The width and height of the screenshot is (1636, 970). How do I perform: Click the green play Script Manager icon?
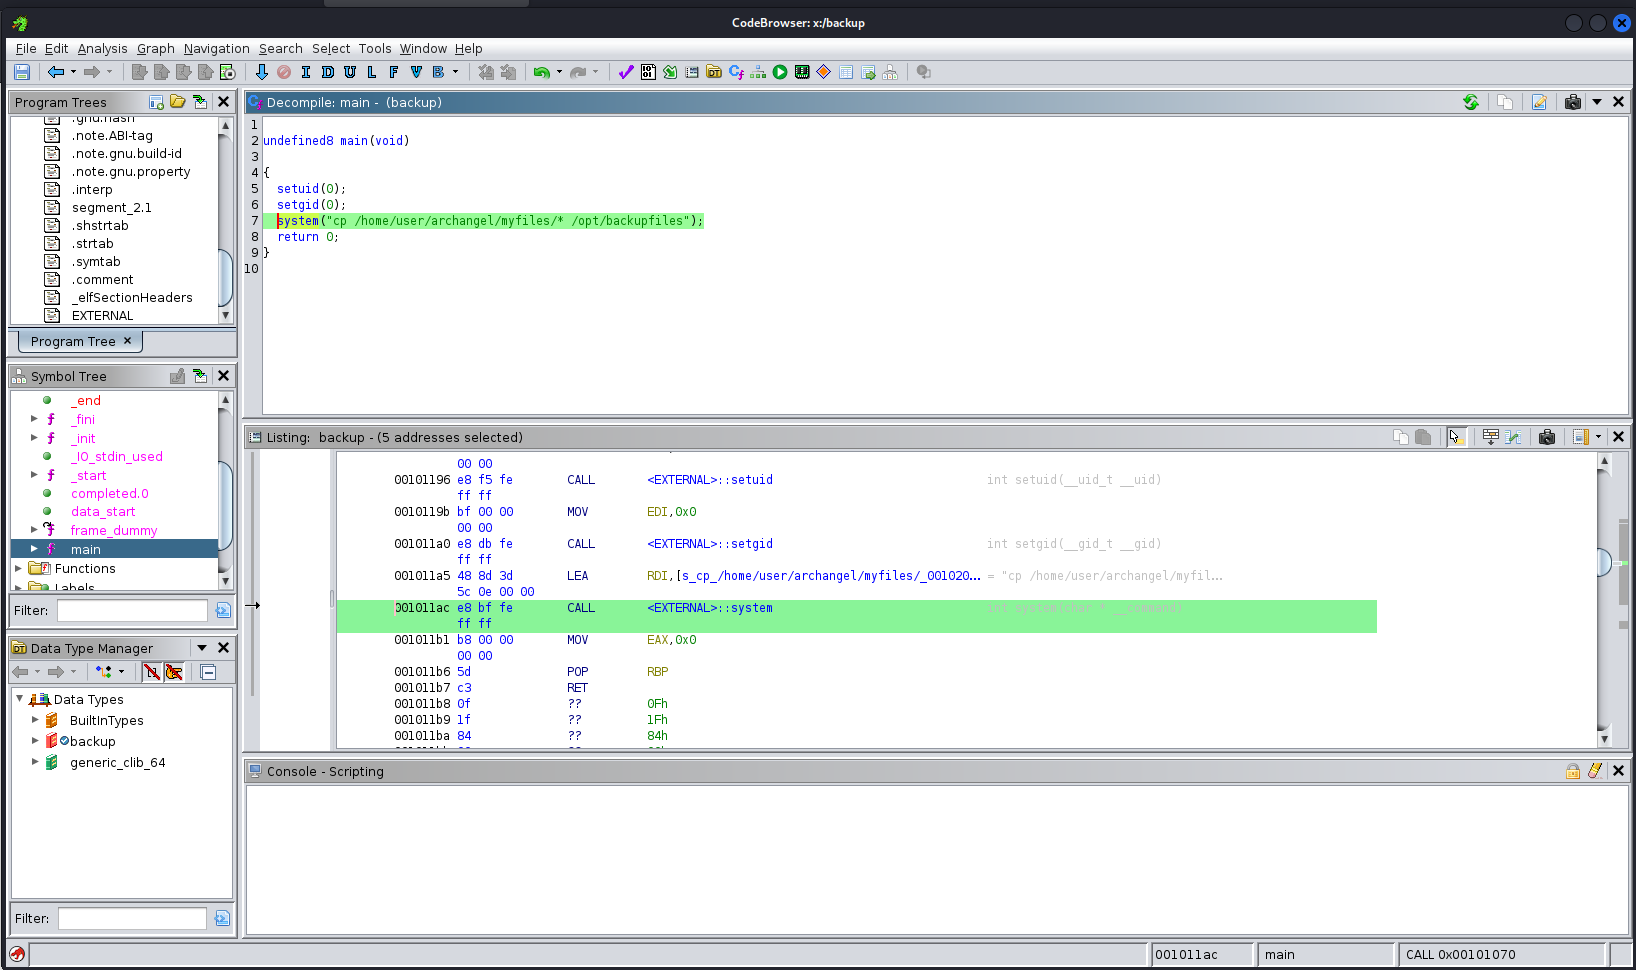point(780,72)
